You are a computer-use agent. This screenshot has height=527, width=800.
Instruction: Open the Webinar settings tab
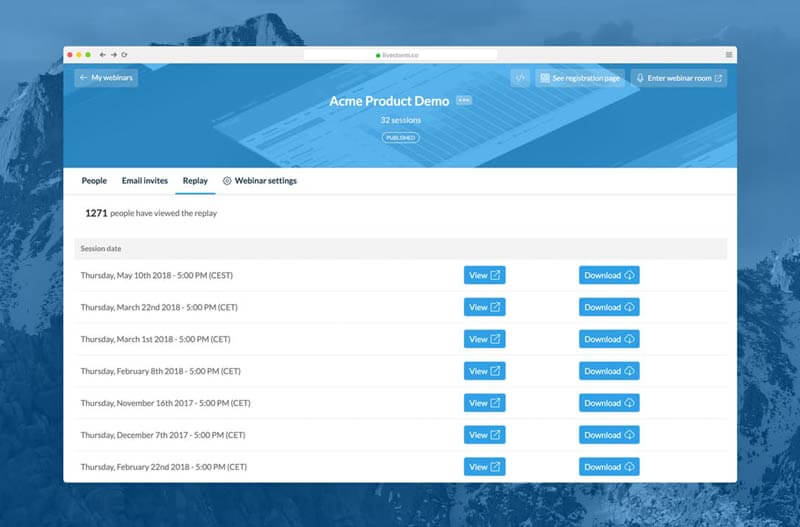click(259, 181)
